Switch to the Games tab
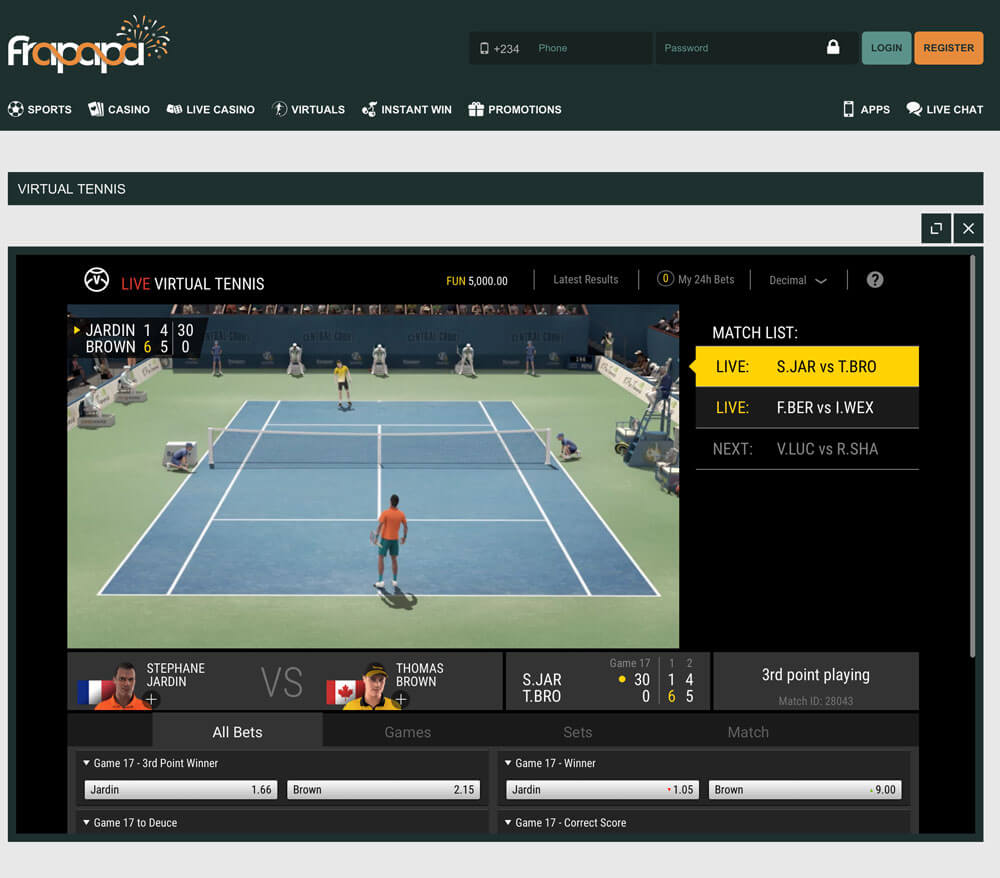The height and width of the screenshot is (878, 1000). click(408, 732)
